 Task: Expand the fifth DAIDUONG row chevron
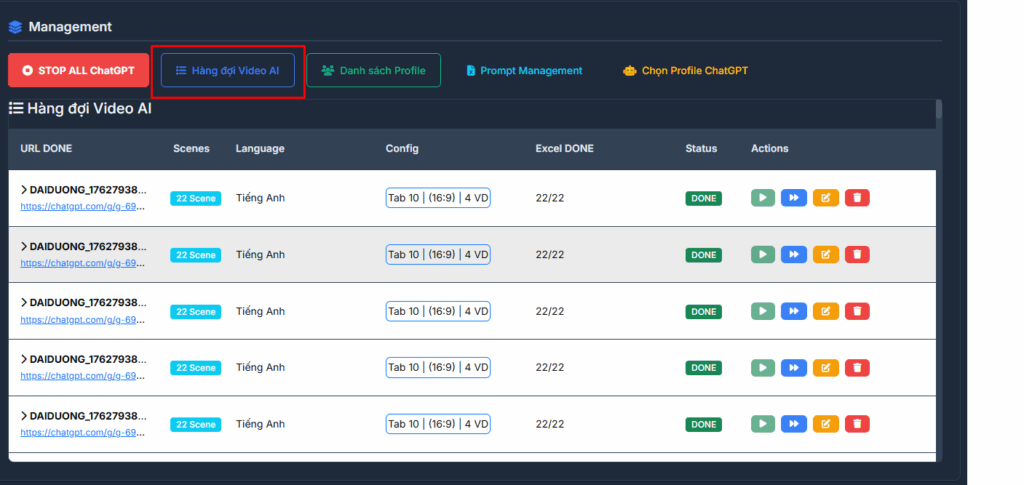click(x=25, y=415)
